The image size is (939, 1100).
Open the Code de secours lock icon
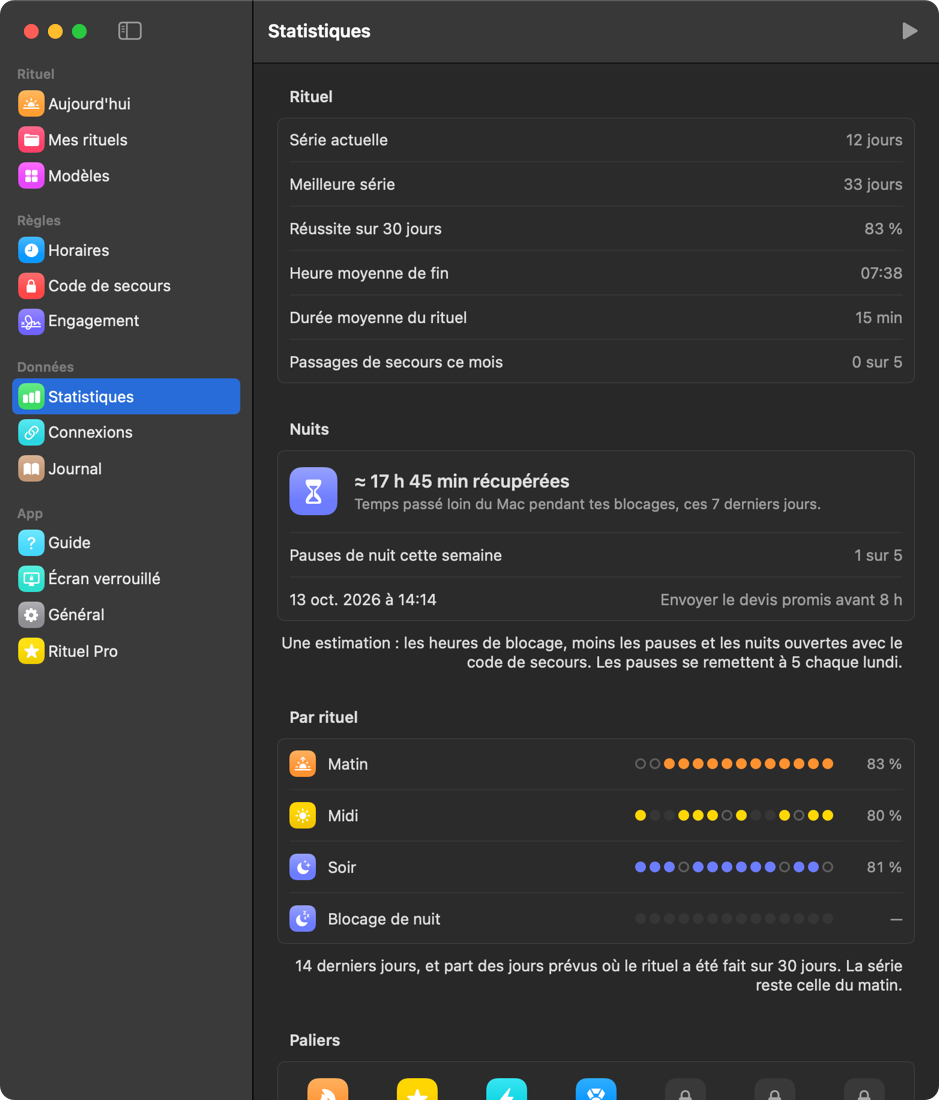[x=31, y=286]
